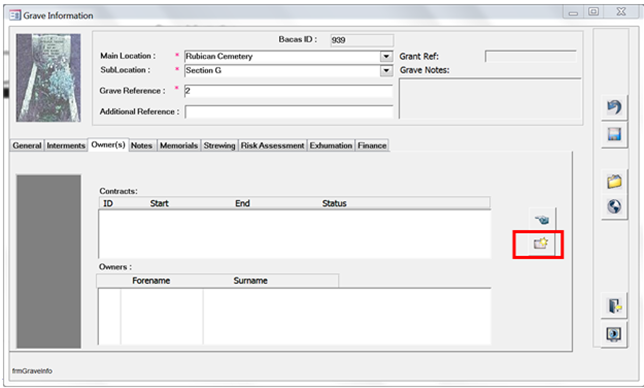The width and height of the screenshot is (644, 388).
Task: Click the monitor icon at sidebar bottom
Action: (614, 334)
